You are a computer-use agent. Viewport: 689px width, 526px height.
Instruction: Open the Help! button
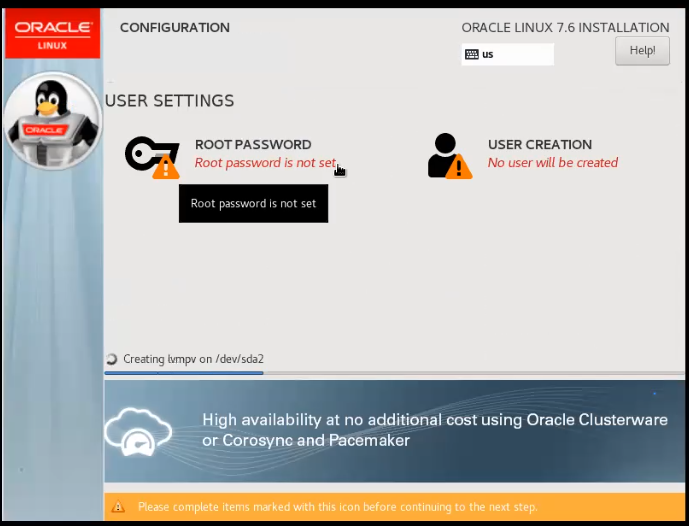pyautogui.click(x=642, y=51)
